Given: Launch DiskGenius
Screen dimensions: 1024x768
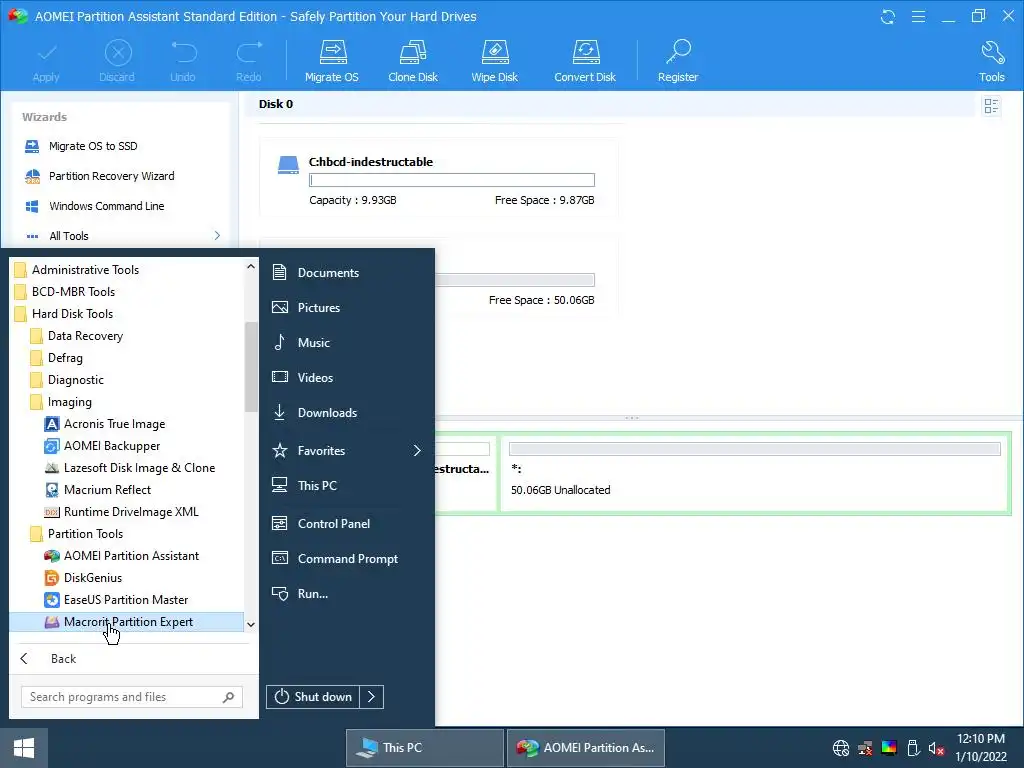Looking at the screenshot, I should (93, 578).
